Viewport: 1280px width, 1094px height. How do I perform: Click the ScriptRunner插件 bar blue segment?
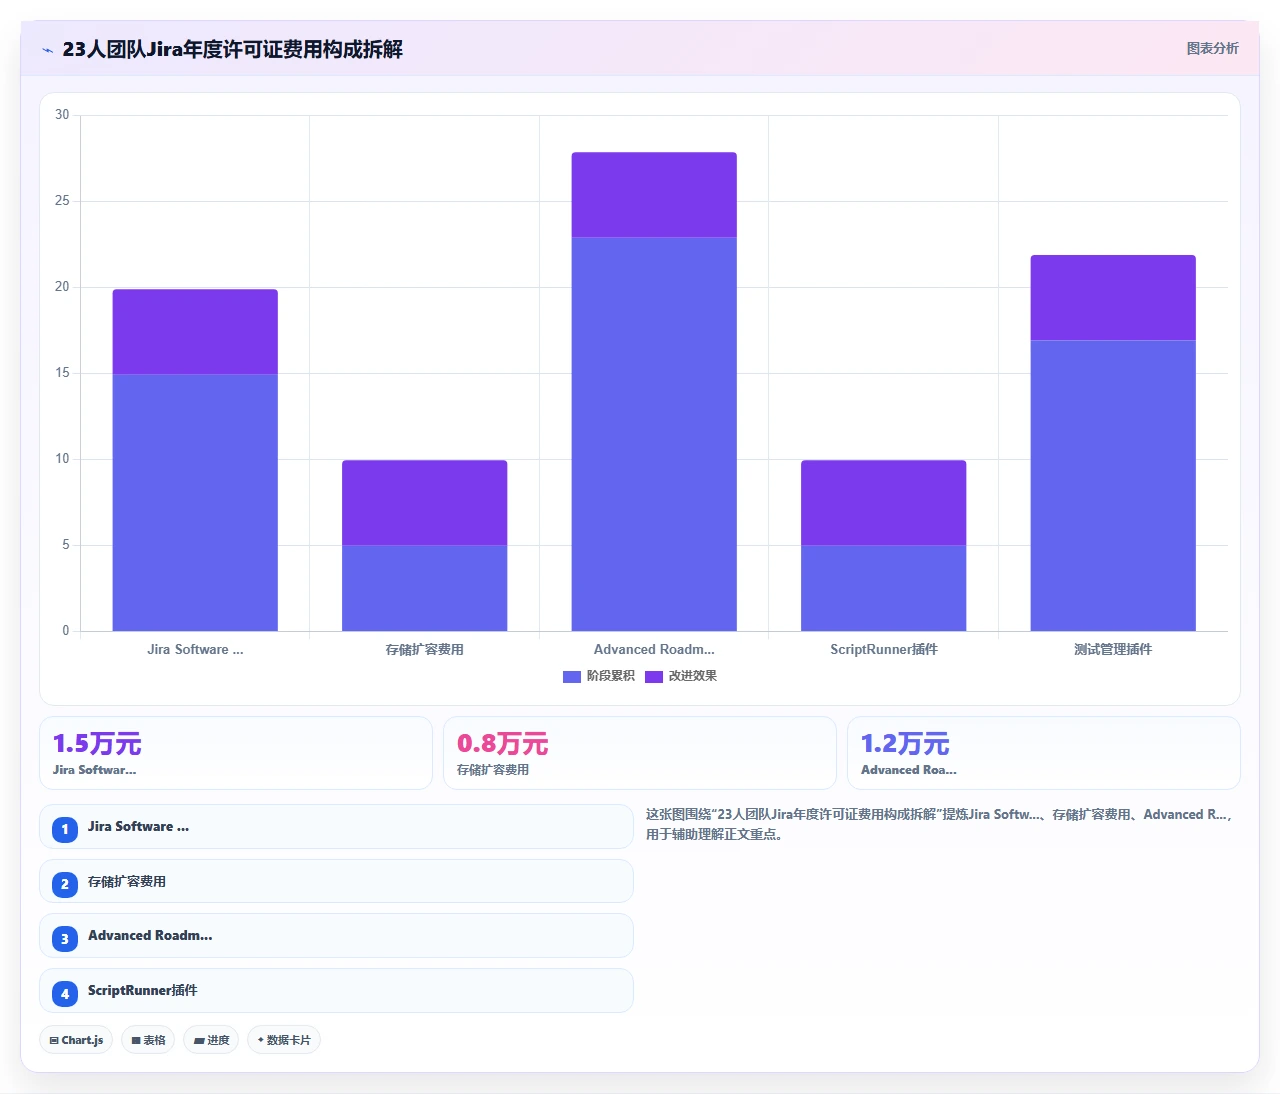click(x=884, y=588)
